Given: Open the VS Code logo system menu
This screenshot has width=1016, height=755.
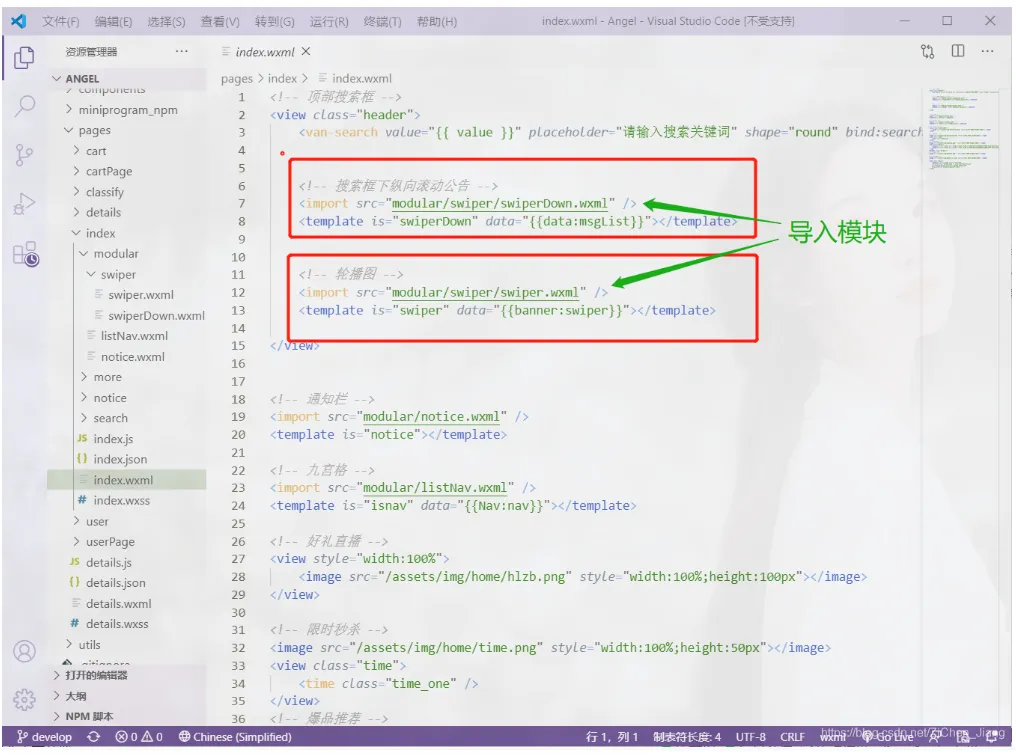Looking at the screenshot, I should tap(19, 21).
